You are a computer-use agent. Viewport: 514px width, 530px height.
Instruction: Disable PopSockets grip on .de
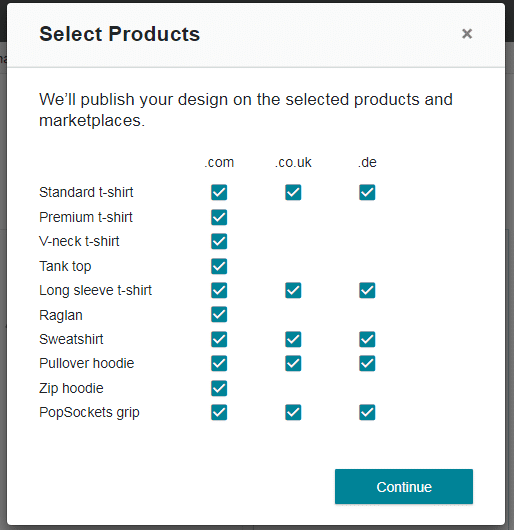click(x=367, y=412)
